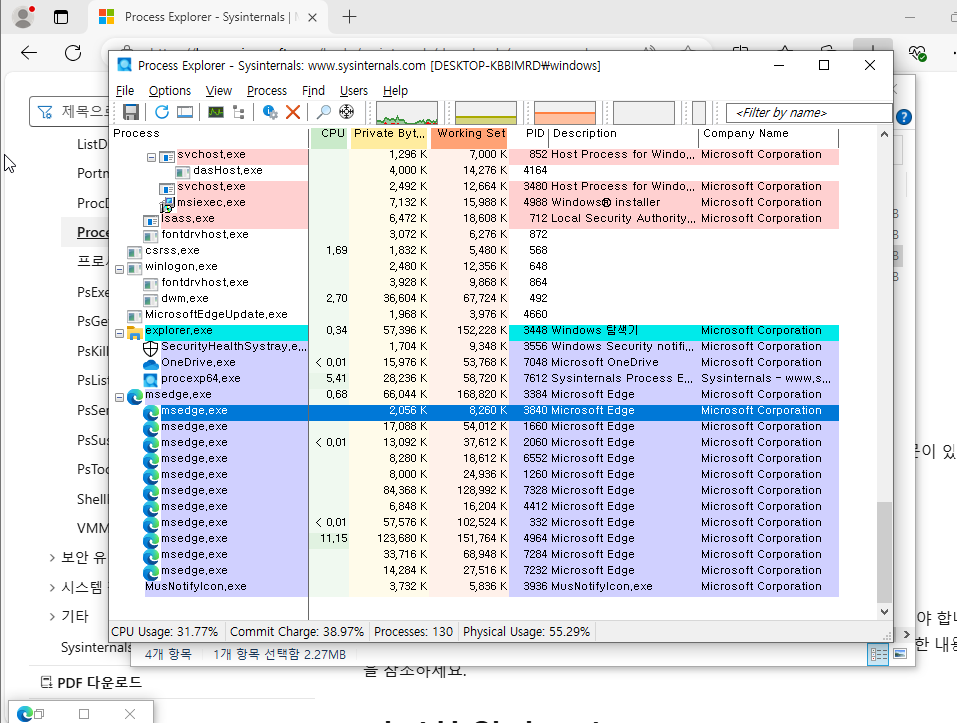Image resolution: width=957 pixels, height=723 pixels.
Task: Select the lsass.exe process row
Action: 474,219
